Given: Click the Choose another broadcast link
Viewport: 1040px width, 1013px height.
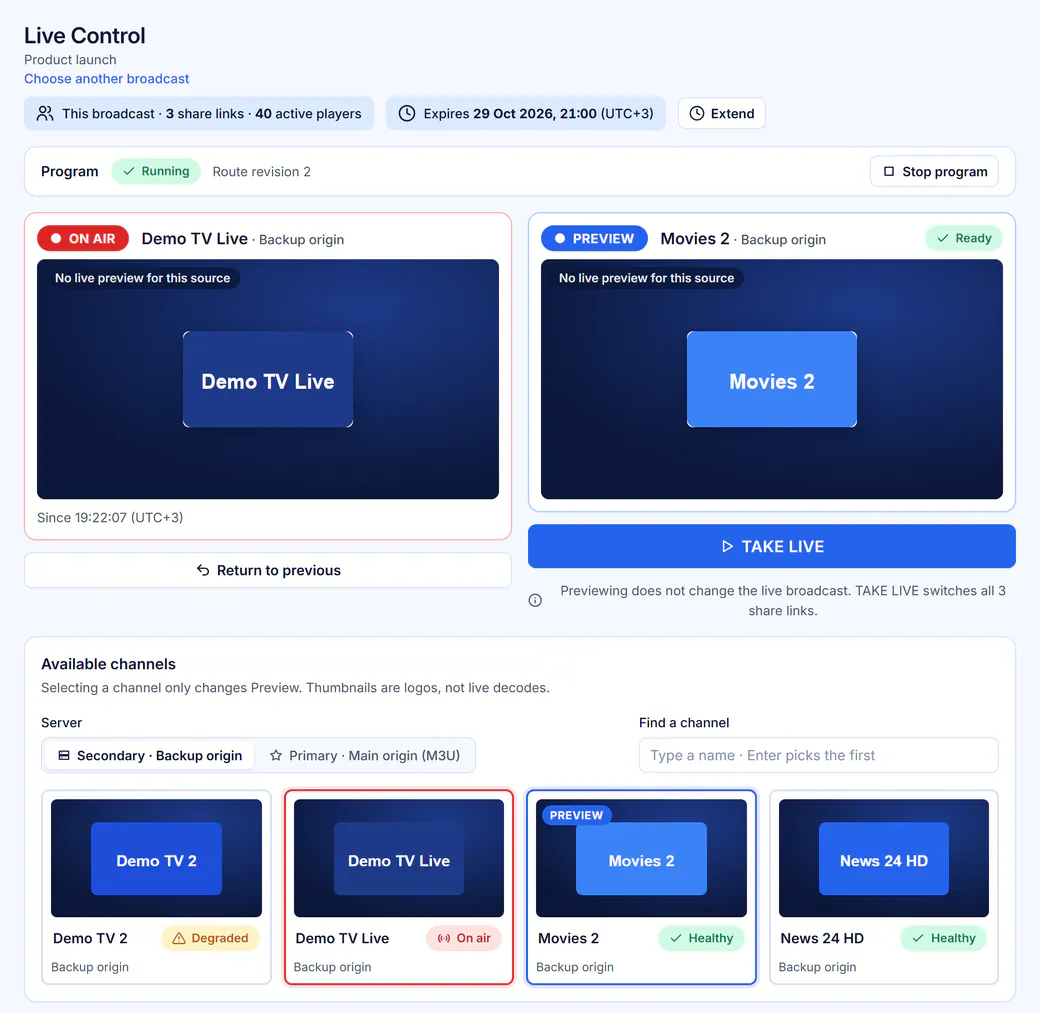Looking at the screenshot, I should click(106, 79).
